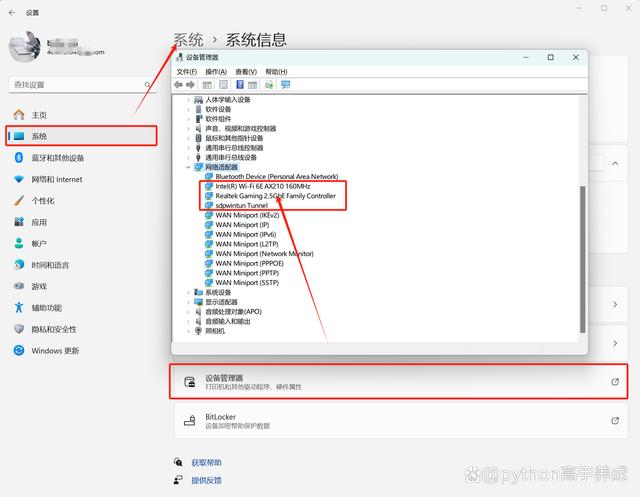
Task: Open the BitLocker settings card
Action: coord(400,421)
